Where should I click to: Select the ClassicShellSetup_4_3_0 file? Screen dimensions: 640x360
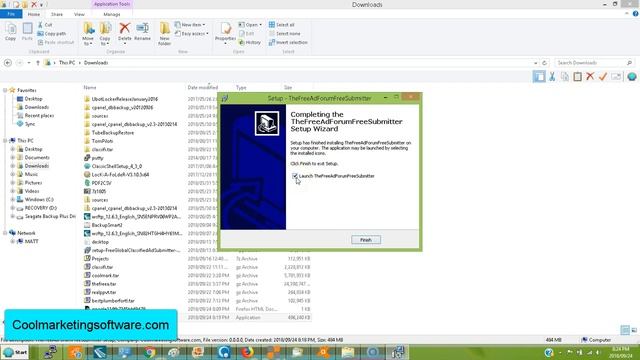click(116, 166)
